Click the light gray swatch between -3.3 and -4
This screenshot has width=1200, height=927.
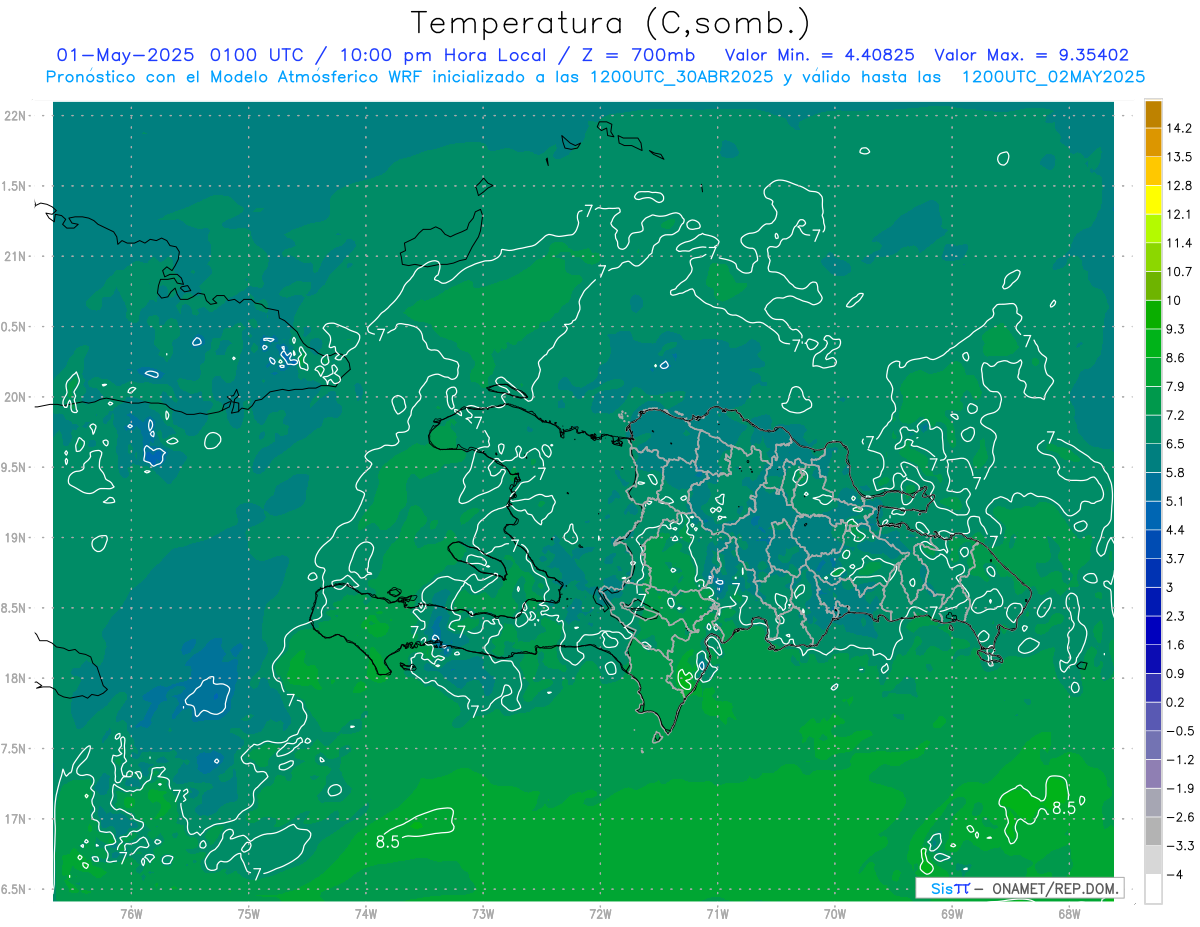point(1153,860)
